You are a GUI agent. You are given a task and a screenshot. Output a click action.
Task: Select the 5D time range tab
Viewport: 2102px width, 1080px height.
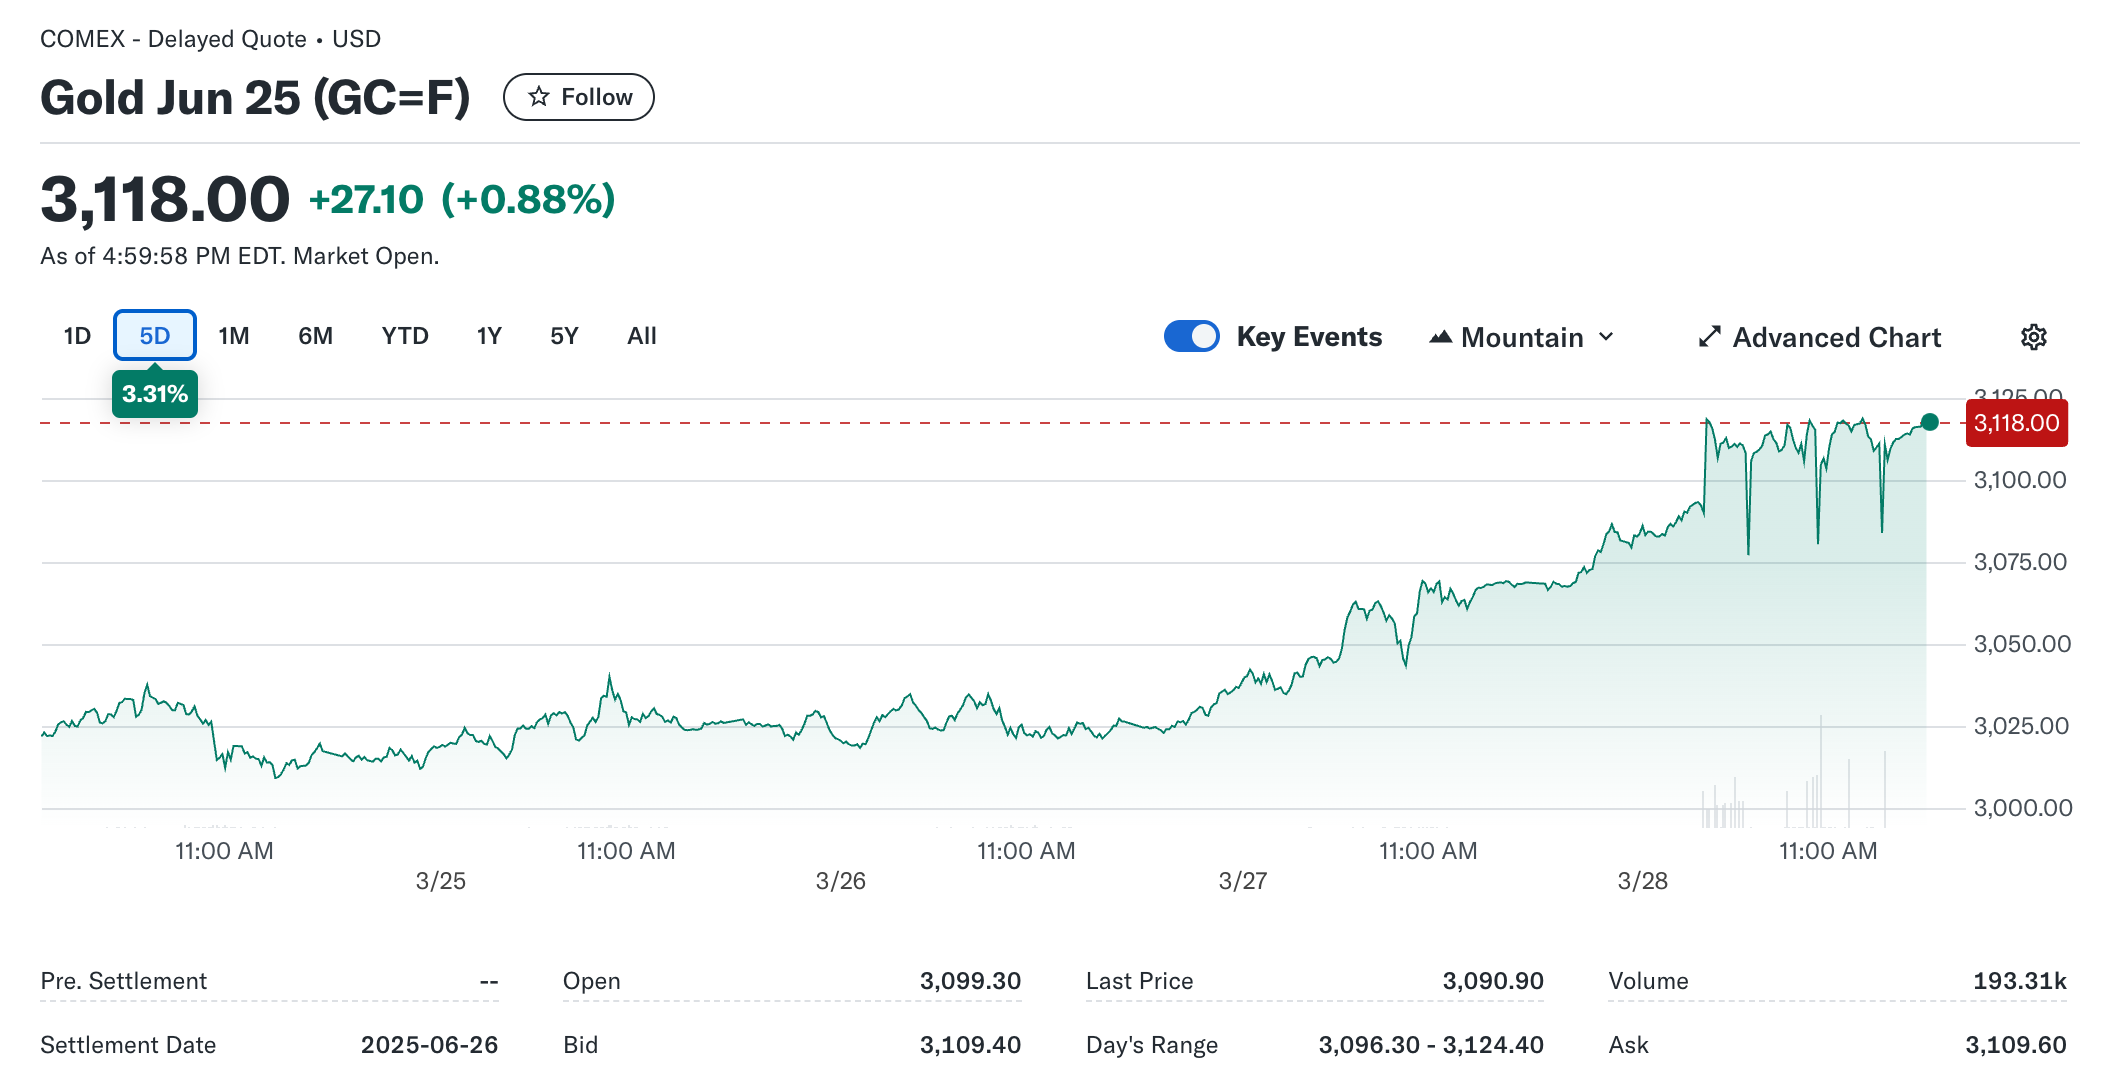point(155,336)
